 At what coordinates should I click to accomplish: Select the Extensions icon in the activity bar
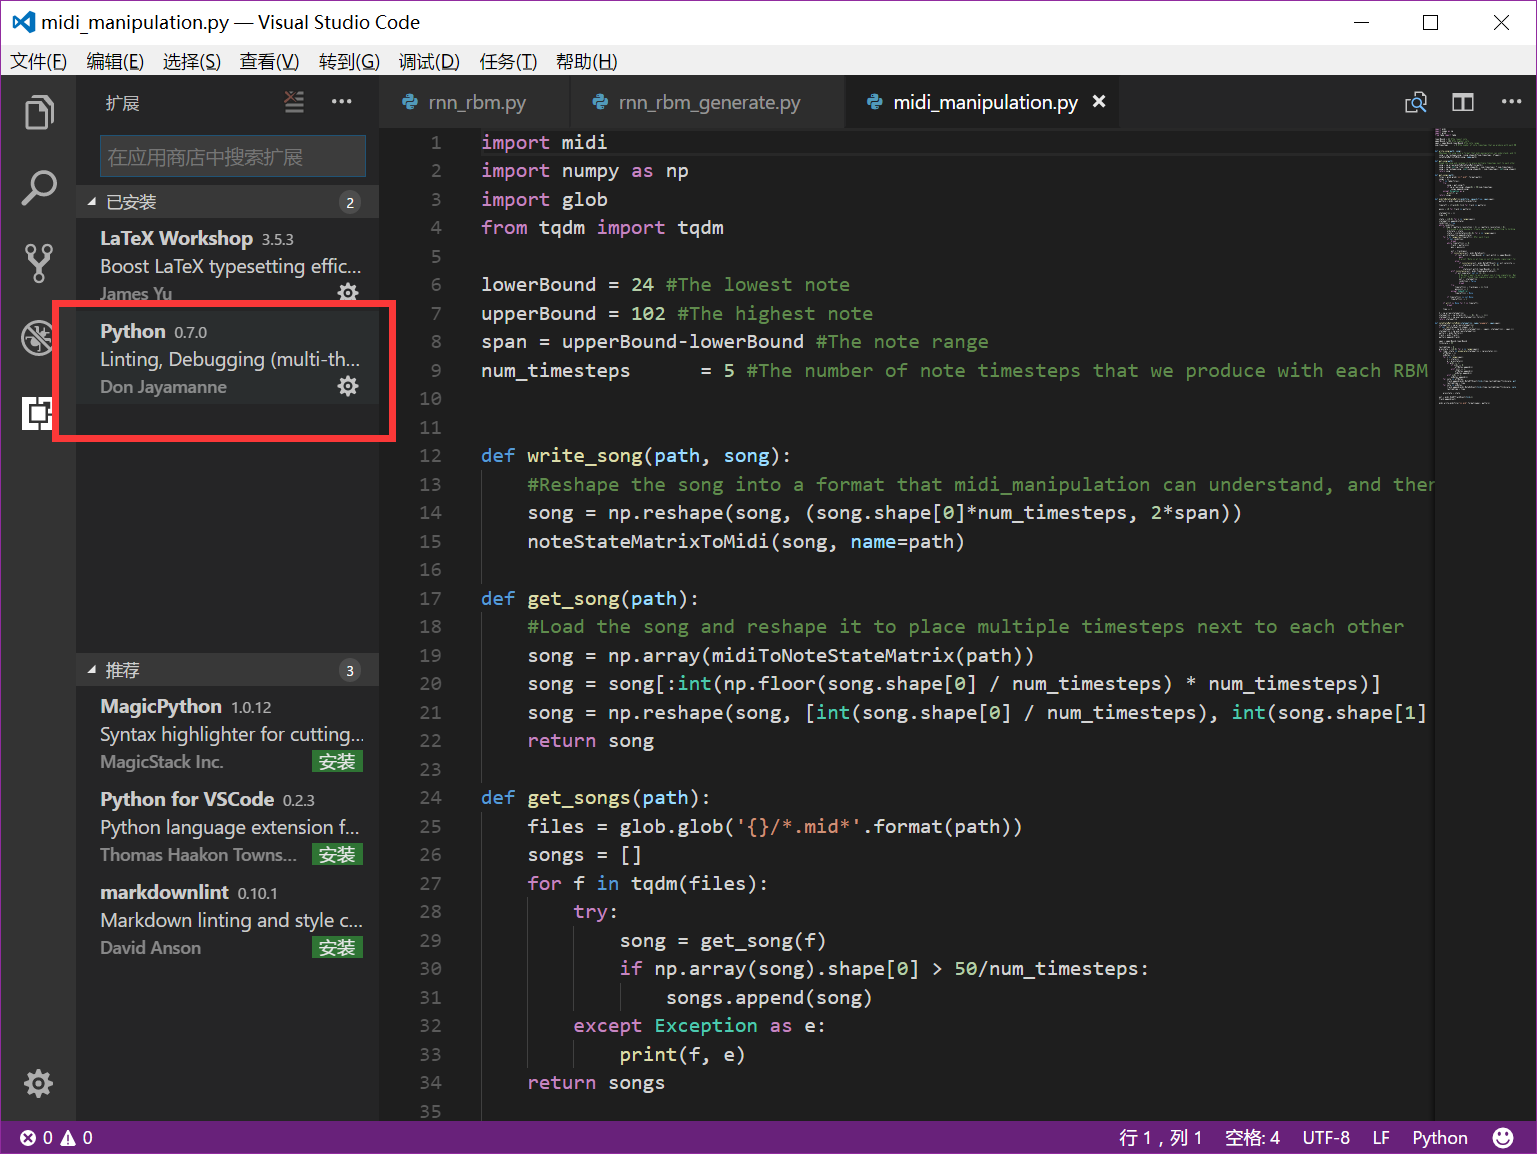click(39, 412)
